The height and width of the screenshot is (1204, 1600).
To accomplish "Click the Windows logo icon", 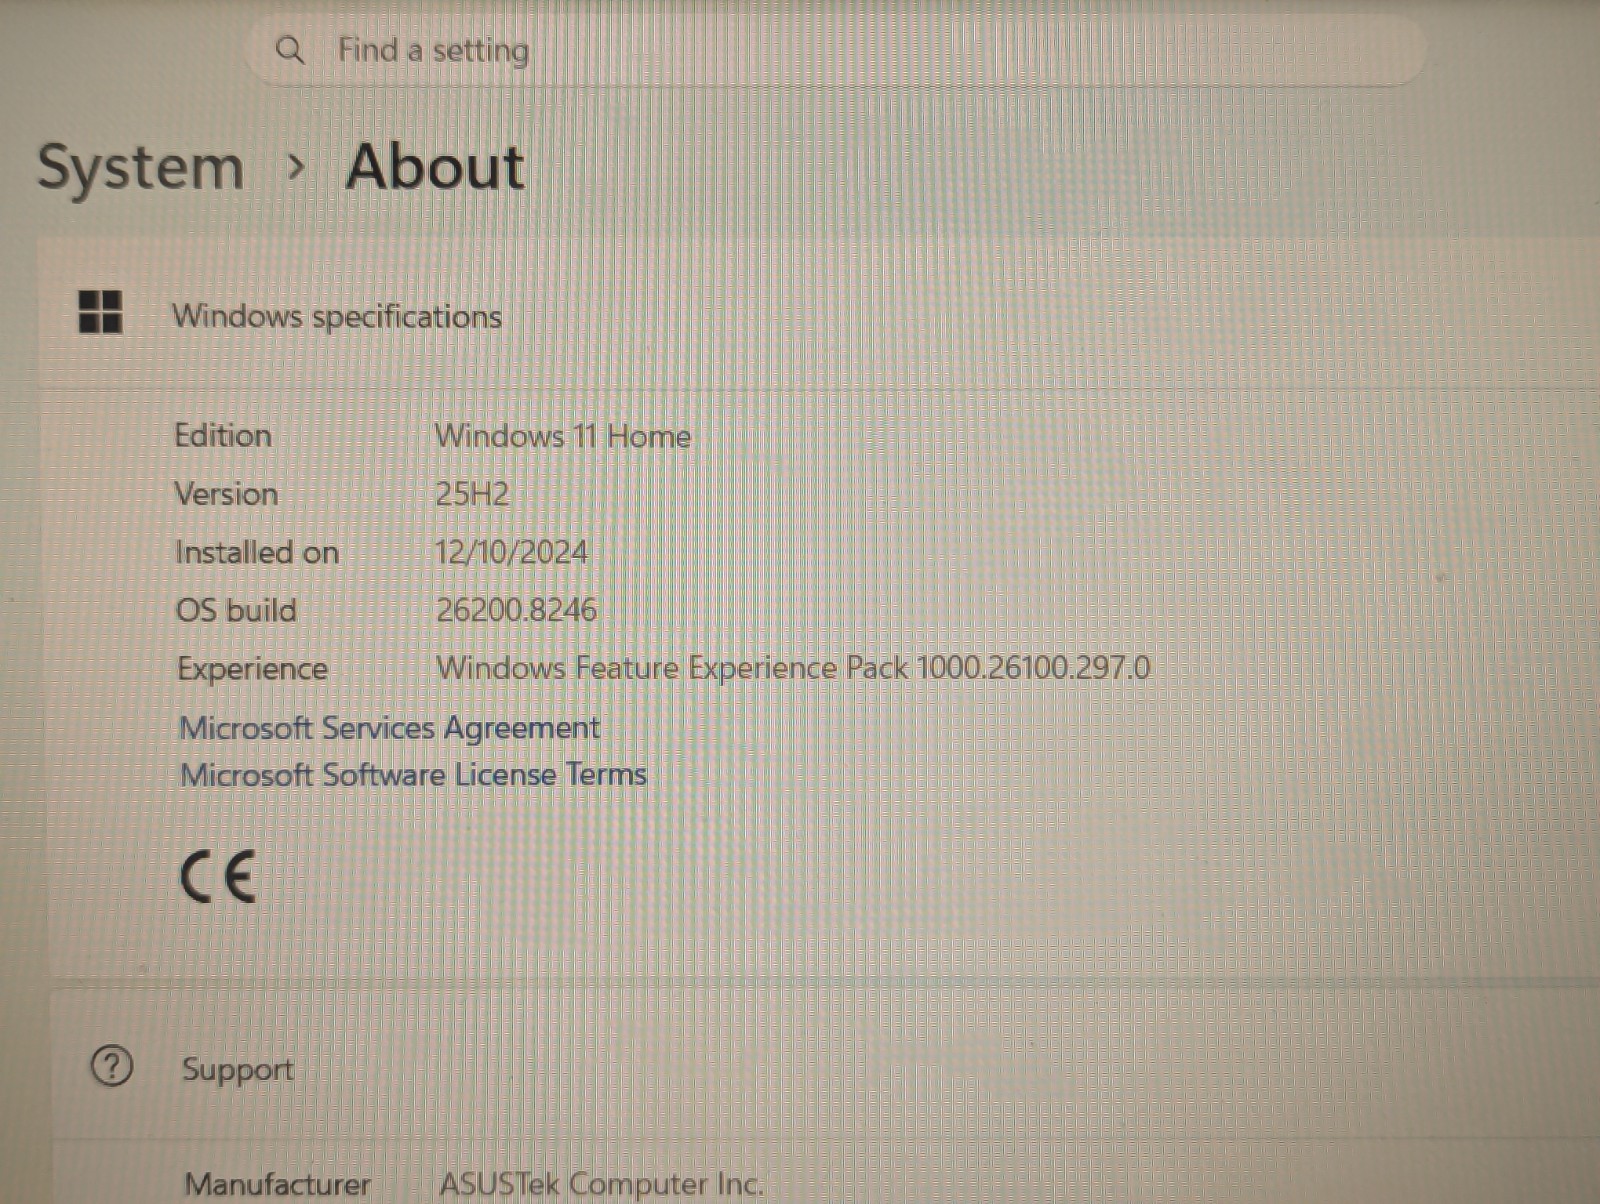I will 100,312.
